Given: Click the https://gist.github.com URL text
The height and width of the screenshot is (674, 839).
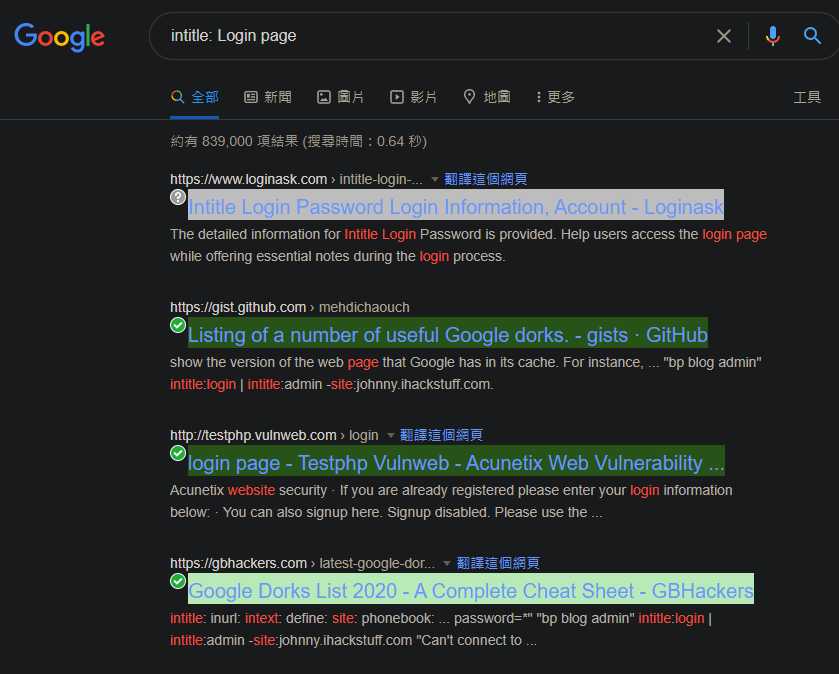Looking at the screenshot, I should (x=238, y=308).
